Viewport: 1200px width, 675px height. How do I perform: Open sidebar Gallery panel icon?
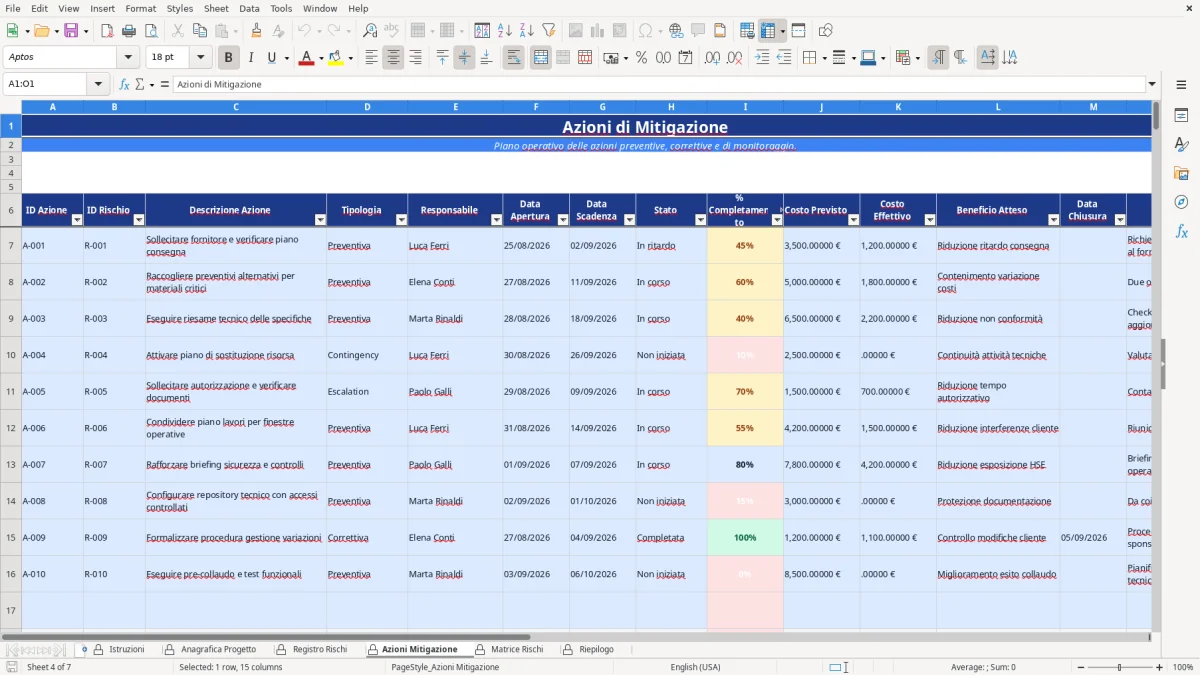[x=1181, y=173]
